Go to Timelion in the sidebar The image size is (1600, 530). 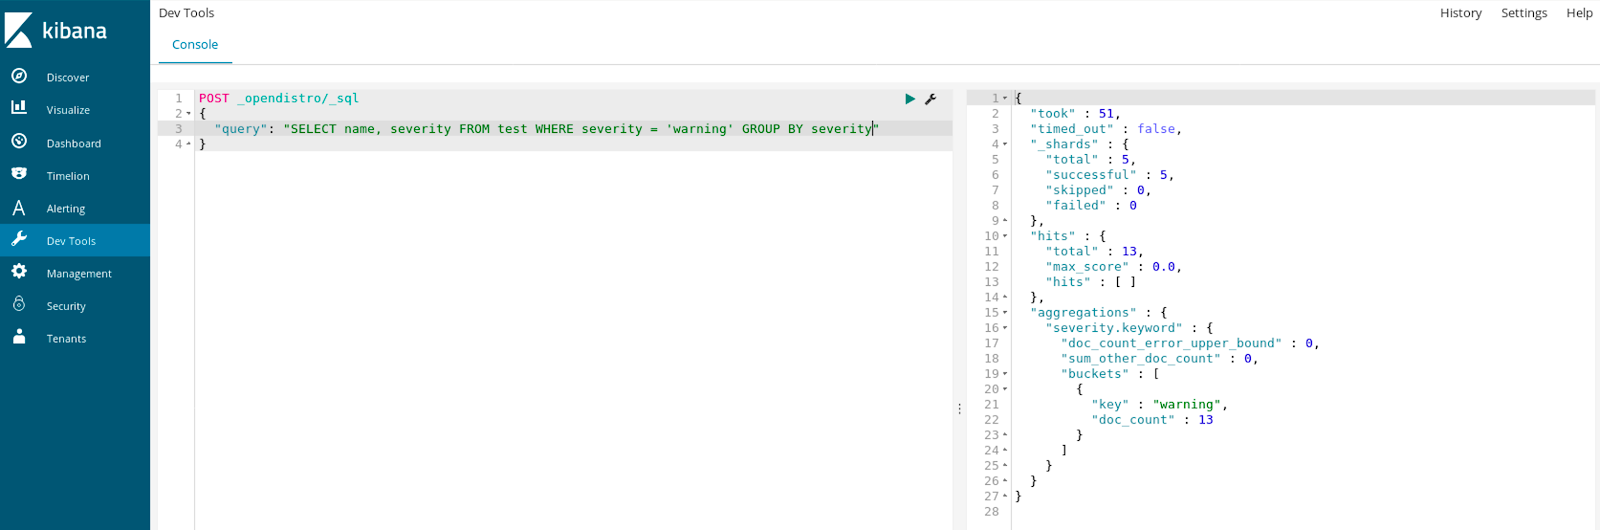(68, 176)
